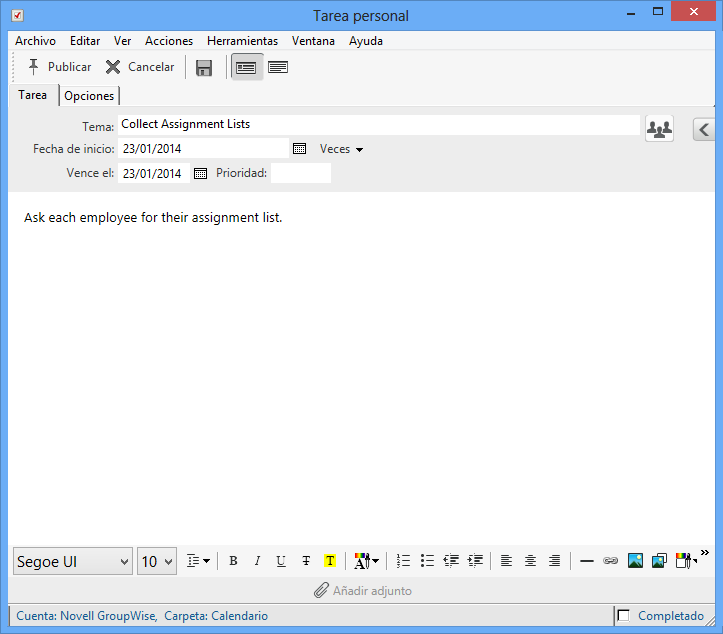The image size is (723, 634).
Task: Insert a picture
Action: [635, 561]
